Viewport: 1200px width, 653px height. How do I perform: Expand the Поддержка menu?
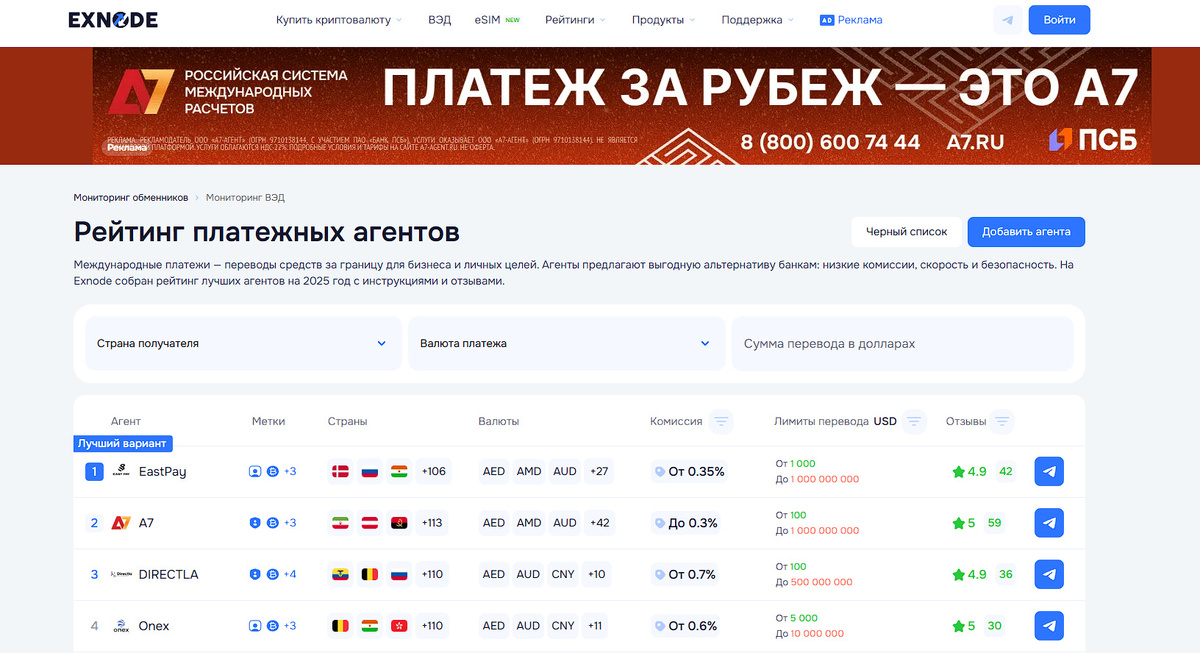pyautogui.click(x=758, y=20)
